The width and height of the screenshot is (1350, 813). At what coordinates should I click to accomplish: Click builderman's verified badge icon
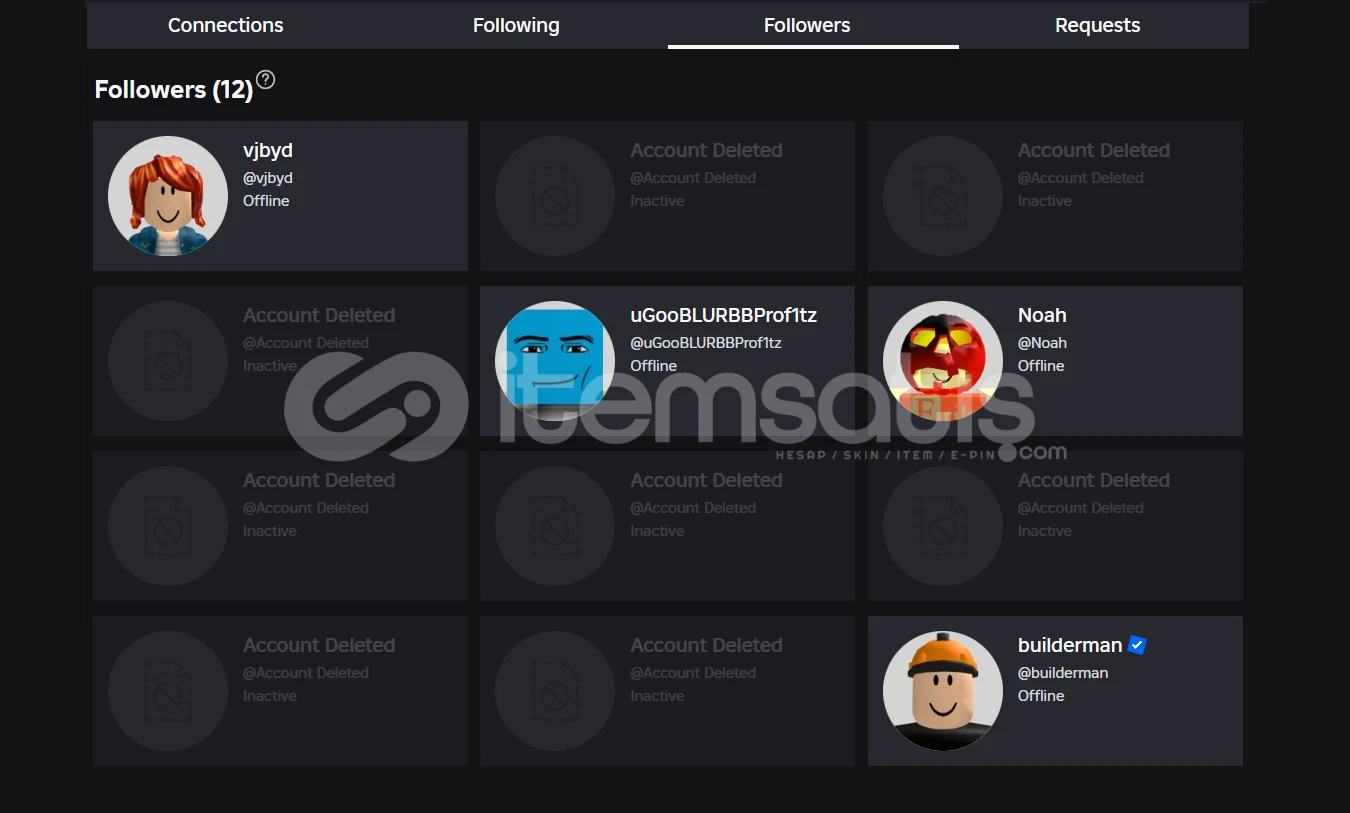pos(1137,645)
